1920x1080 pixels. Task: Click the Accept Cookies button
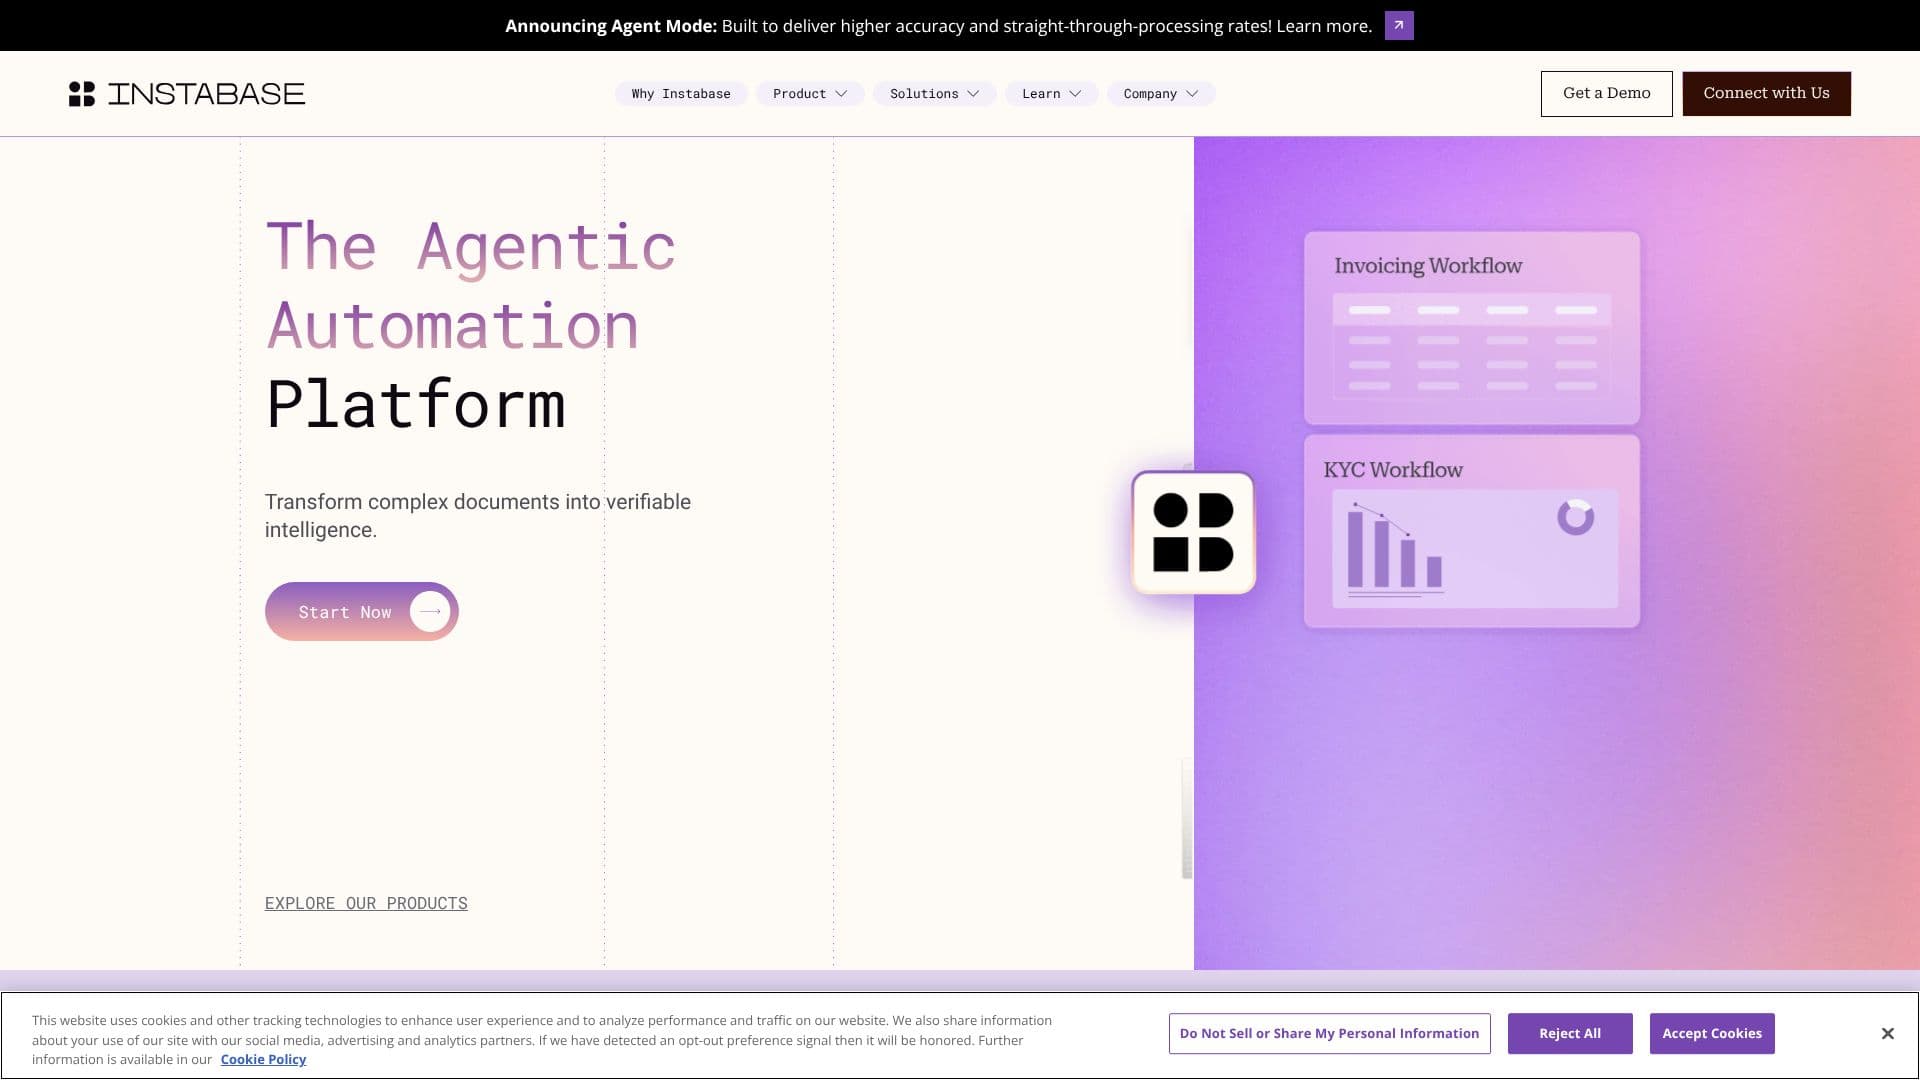[x=1712, y=1034]
